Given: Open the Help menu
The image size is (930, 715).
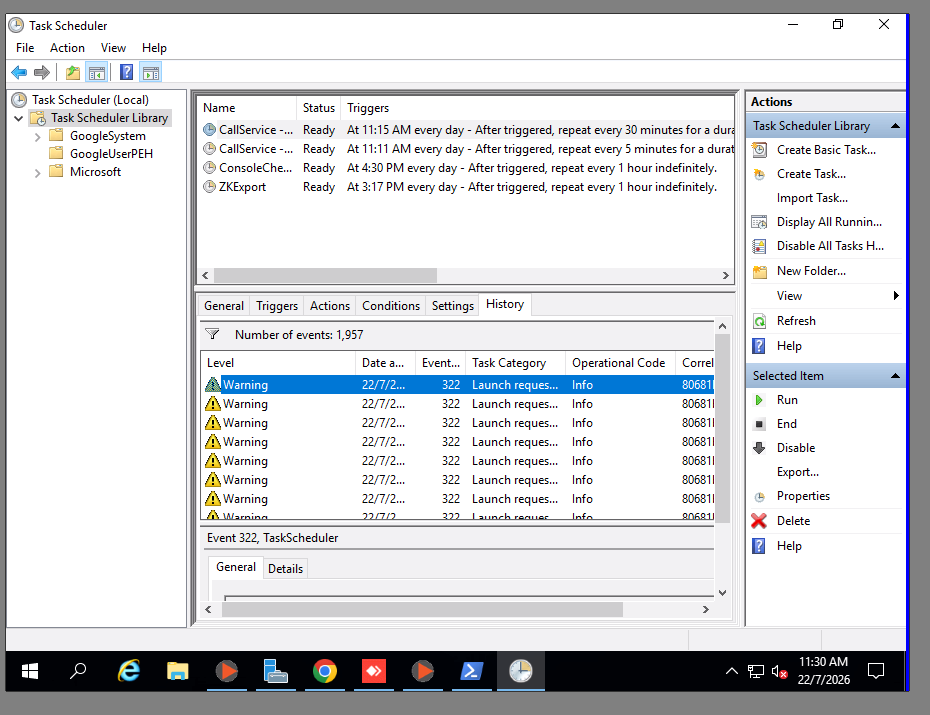Looking at the screenshot, I should pos(154,48).
